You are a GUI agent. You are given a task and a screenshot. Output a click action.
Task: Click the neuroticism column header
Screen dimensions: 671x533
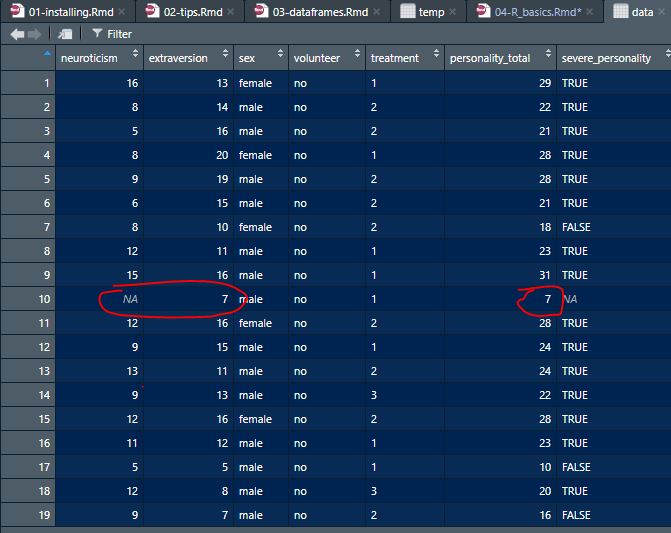(99, 58)
